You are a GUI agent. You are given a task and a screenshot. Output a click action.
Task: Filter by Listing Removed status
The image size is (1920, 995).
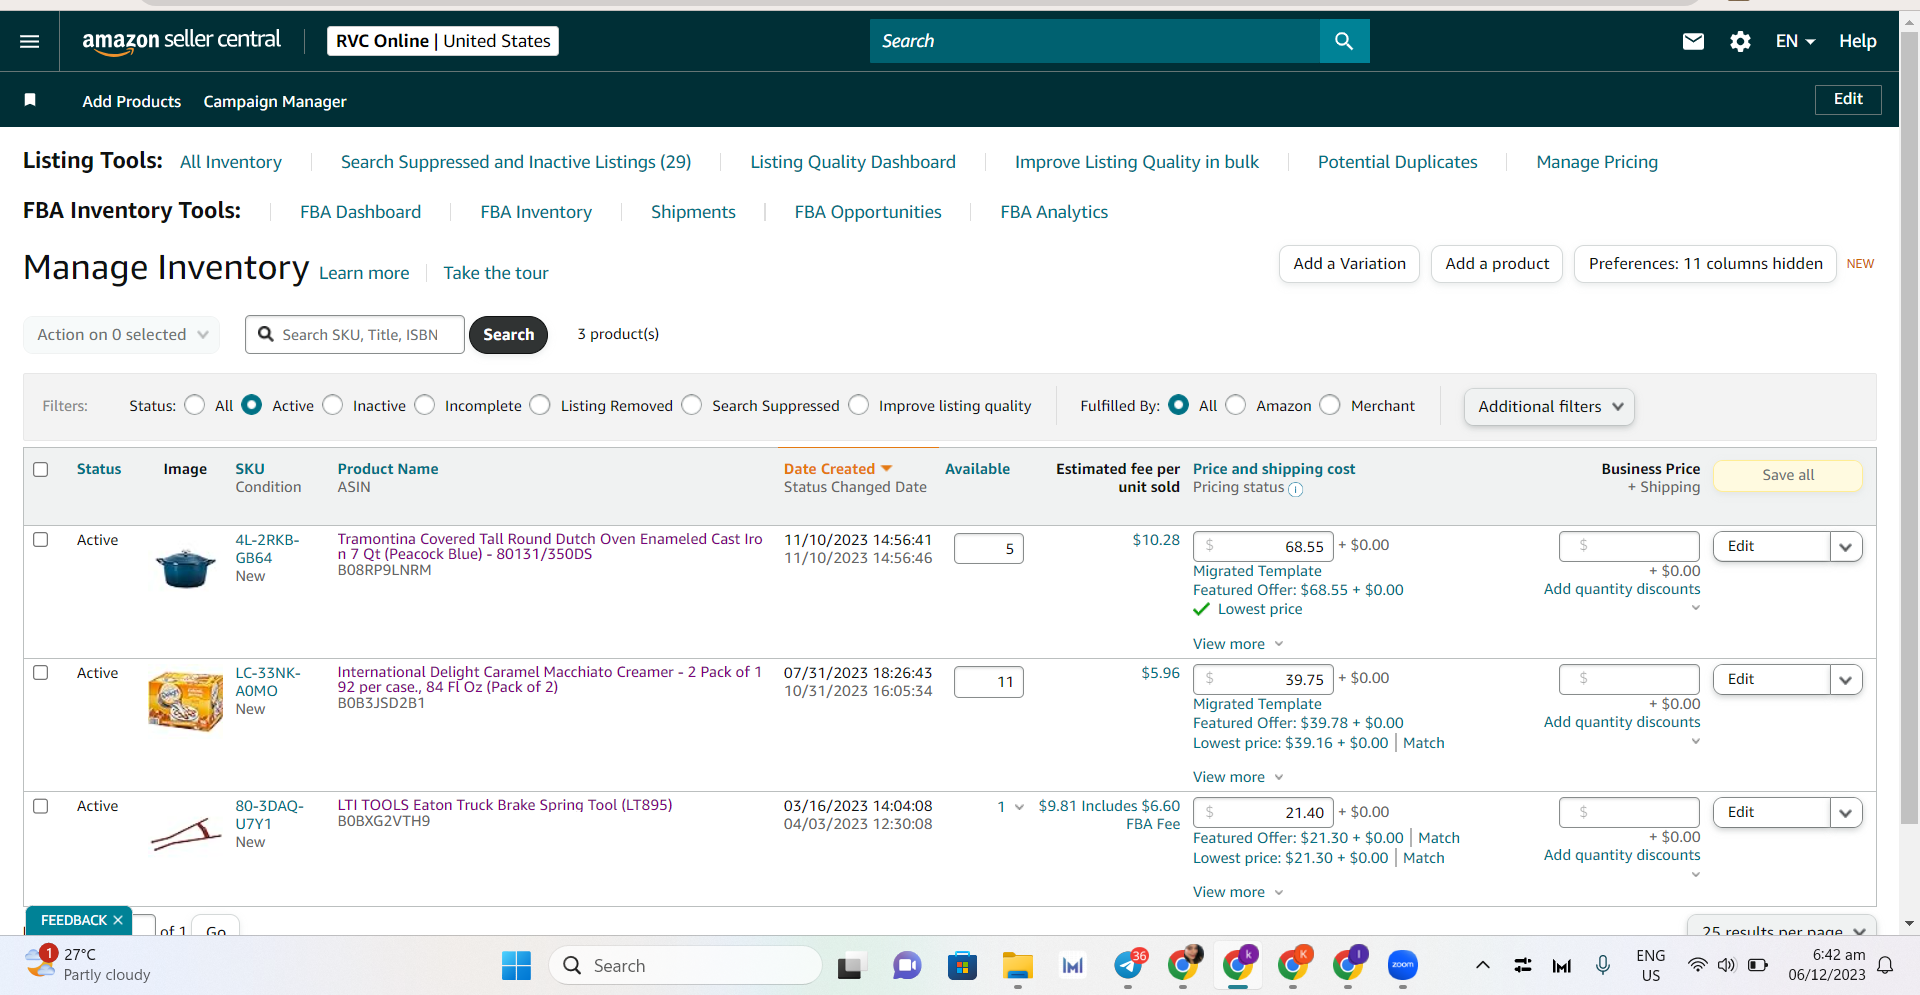540,405
